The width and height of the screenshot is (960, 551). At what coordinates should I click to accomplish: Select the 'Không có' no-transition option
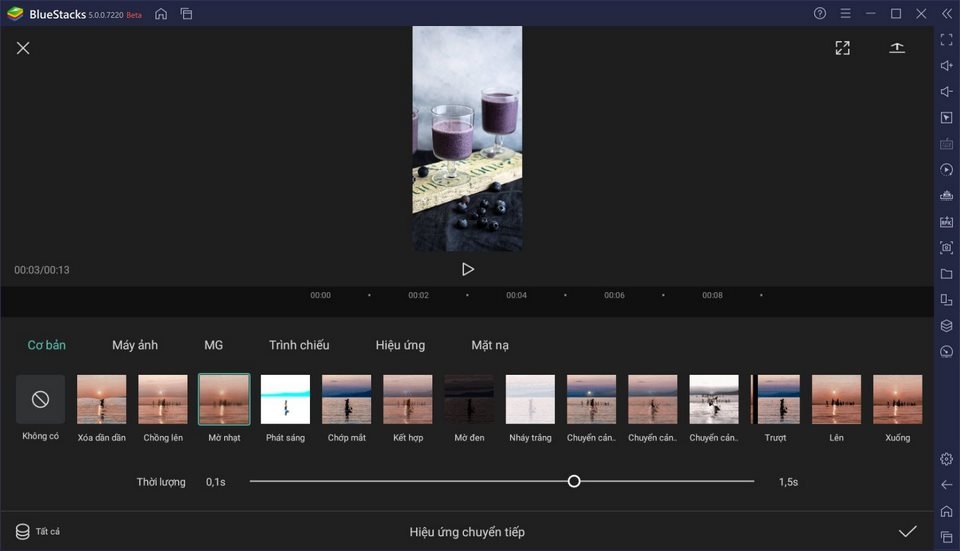click(40, 400)
